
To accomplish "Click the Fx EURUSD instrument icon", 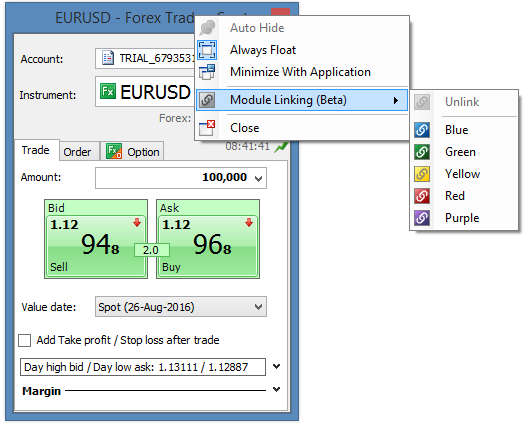I will point(108,91).
